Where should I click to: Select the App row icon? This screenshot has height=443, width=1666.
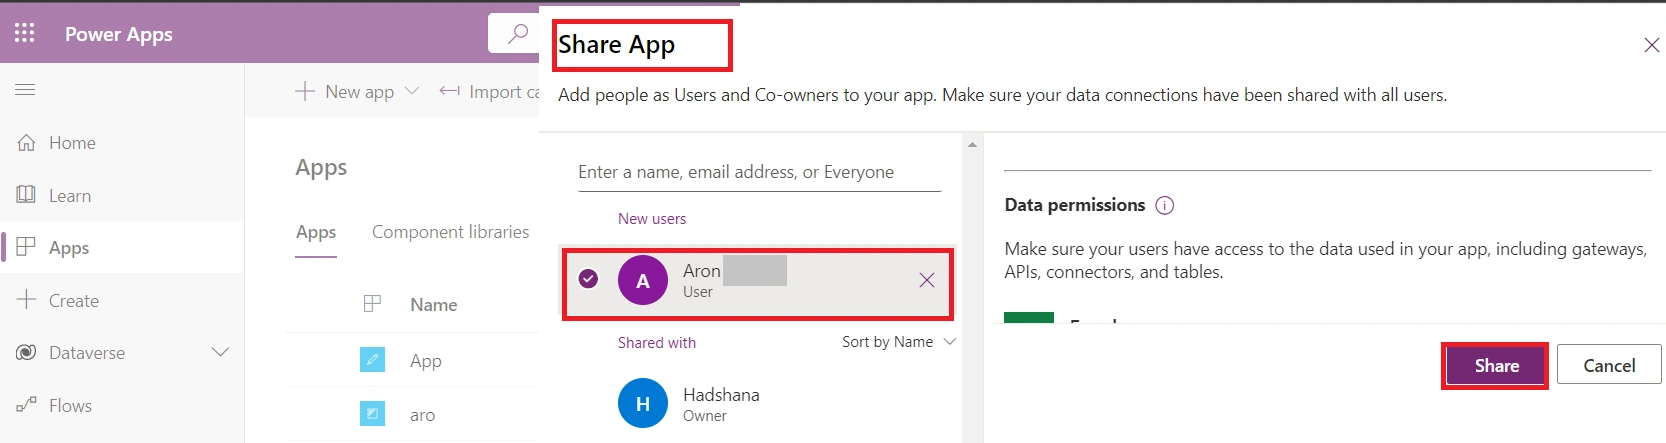click(x=372, y=359)
